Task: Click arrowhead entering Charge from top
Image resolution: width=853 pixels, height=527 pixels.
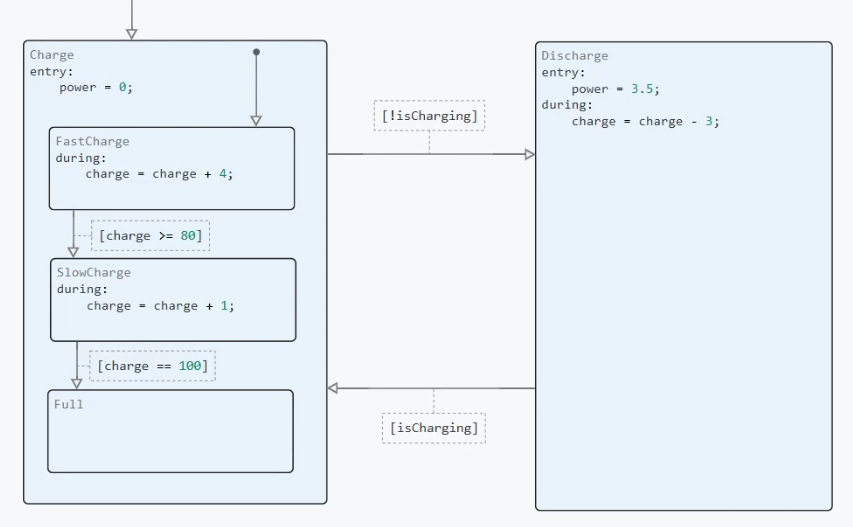Action: click(132, 34)
